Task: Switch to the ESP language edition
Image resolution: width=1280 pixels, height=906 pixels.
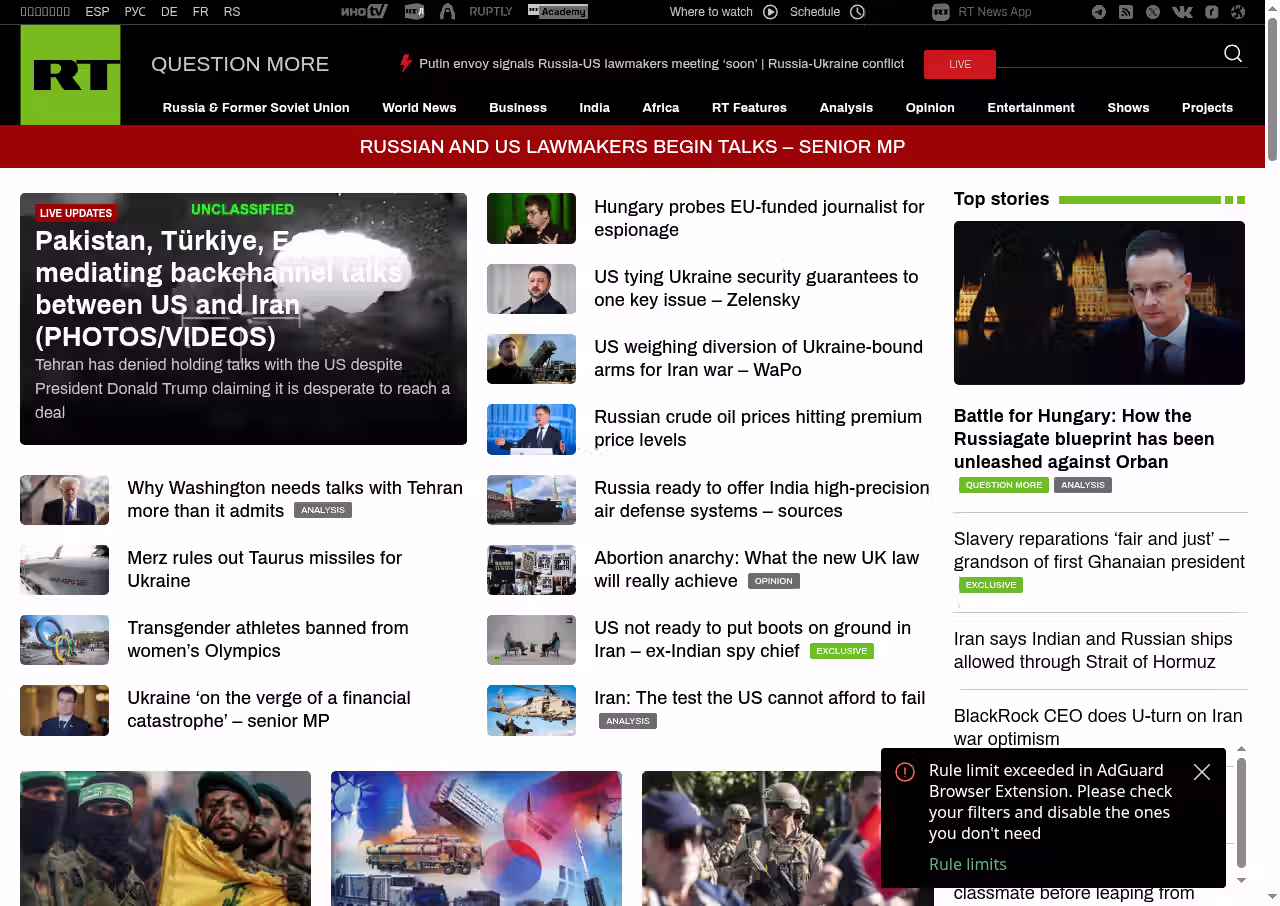Action: click(x=97, y=12)
